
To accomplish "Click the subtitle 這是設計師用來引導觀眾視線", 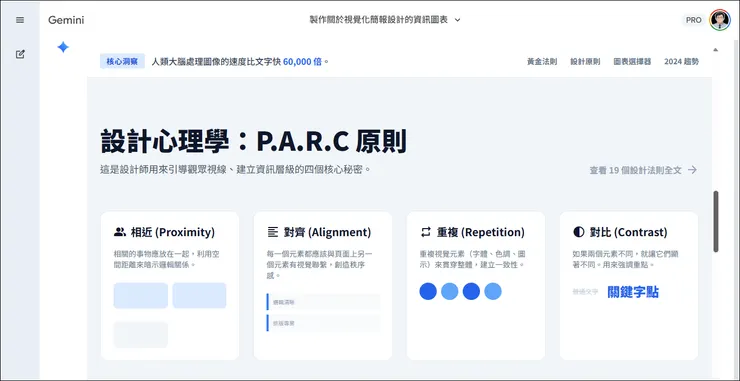I will (x=235, y=169).
